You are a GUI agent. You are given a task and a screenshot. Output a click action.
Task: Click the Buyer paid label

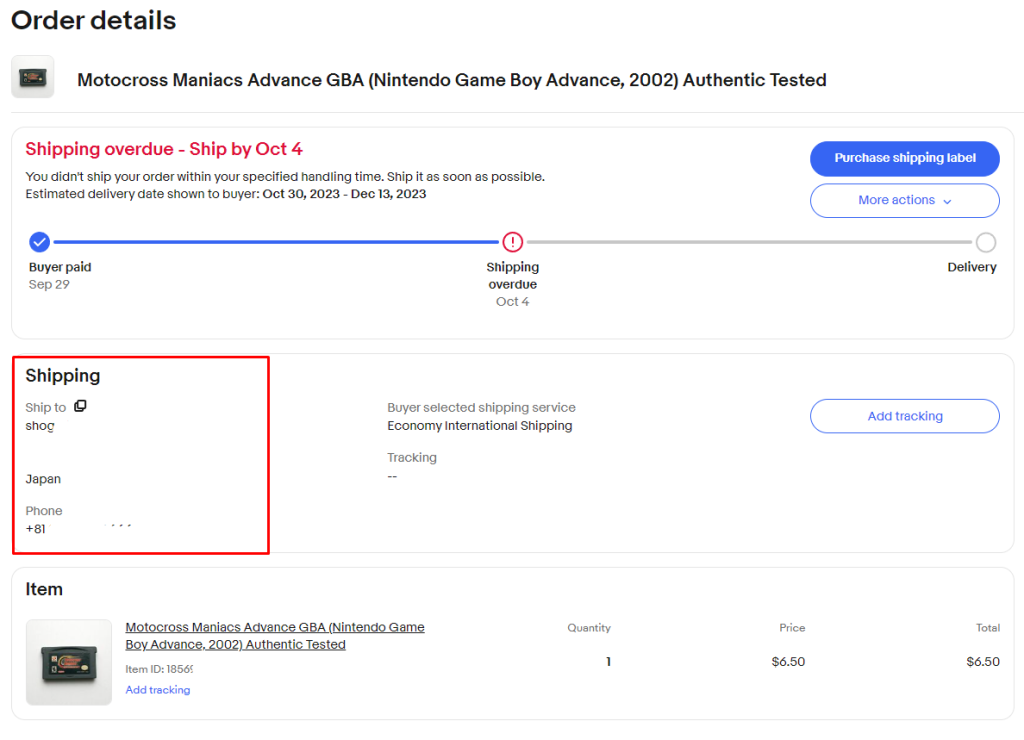[x=60, y=267]
